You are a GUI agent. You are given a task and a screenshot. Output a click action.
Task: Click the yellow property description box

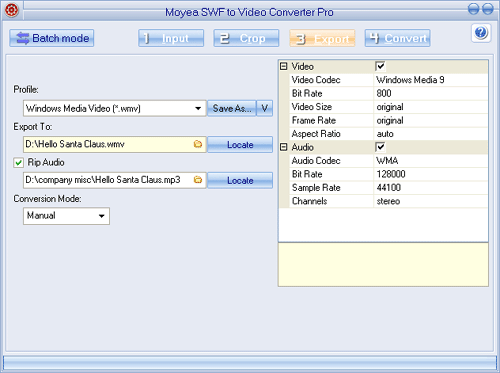pos(383,265)
